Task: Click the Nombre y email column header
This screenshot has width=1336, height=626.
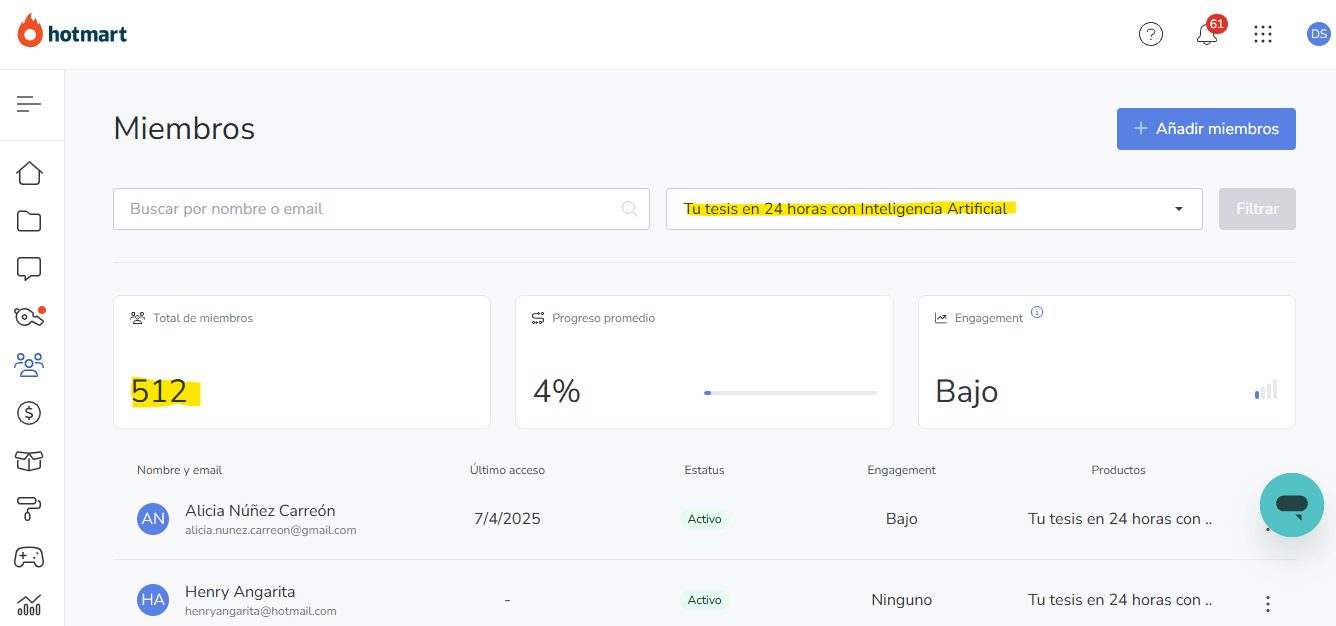Action: pos(180,470)
